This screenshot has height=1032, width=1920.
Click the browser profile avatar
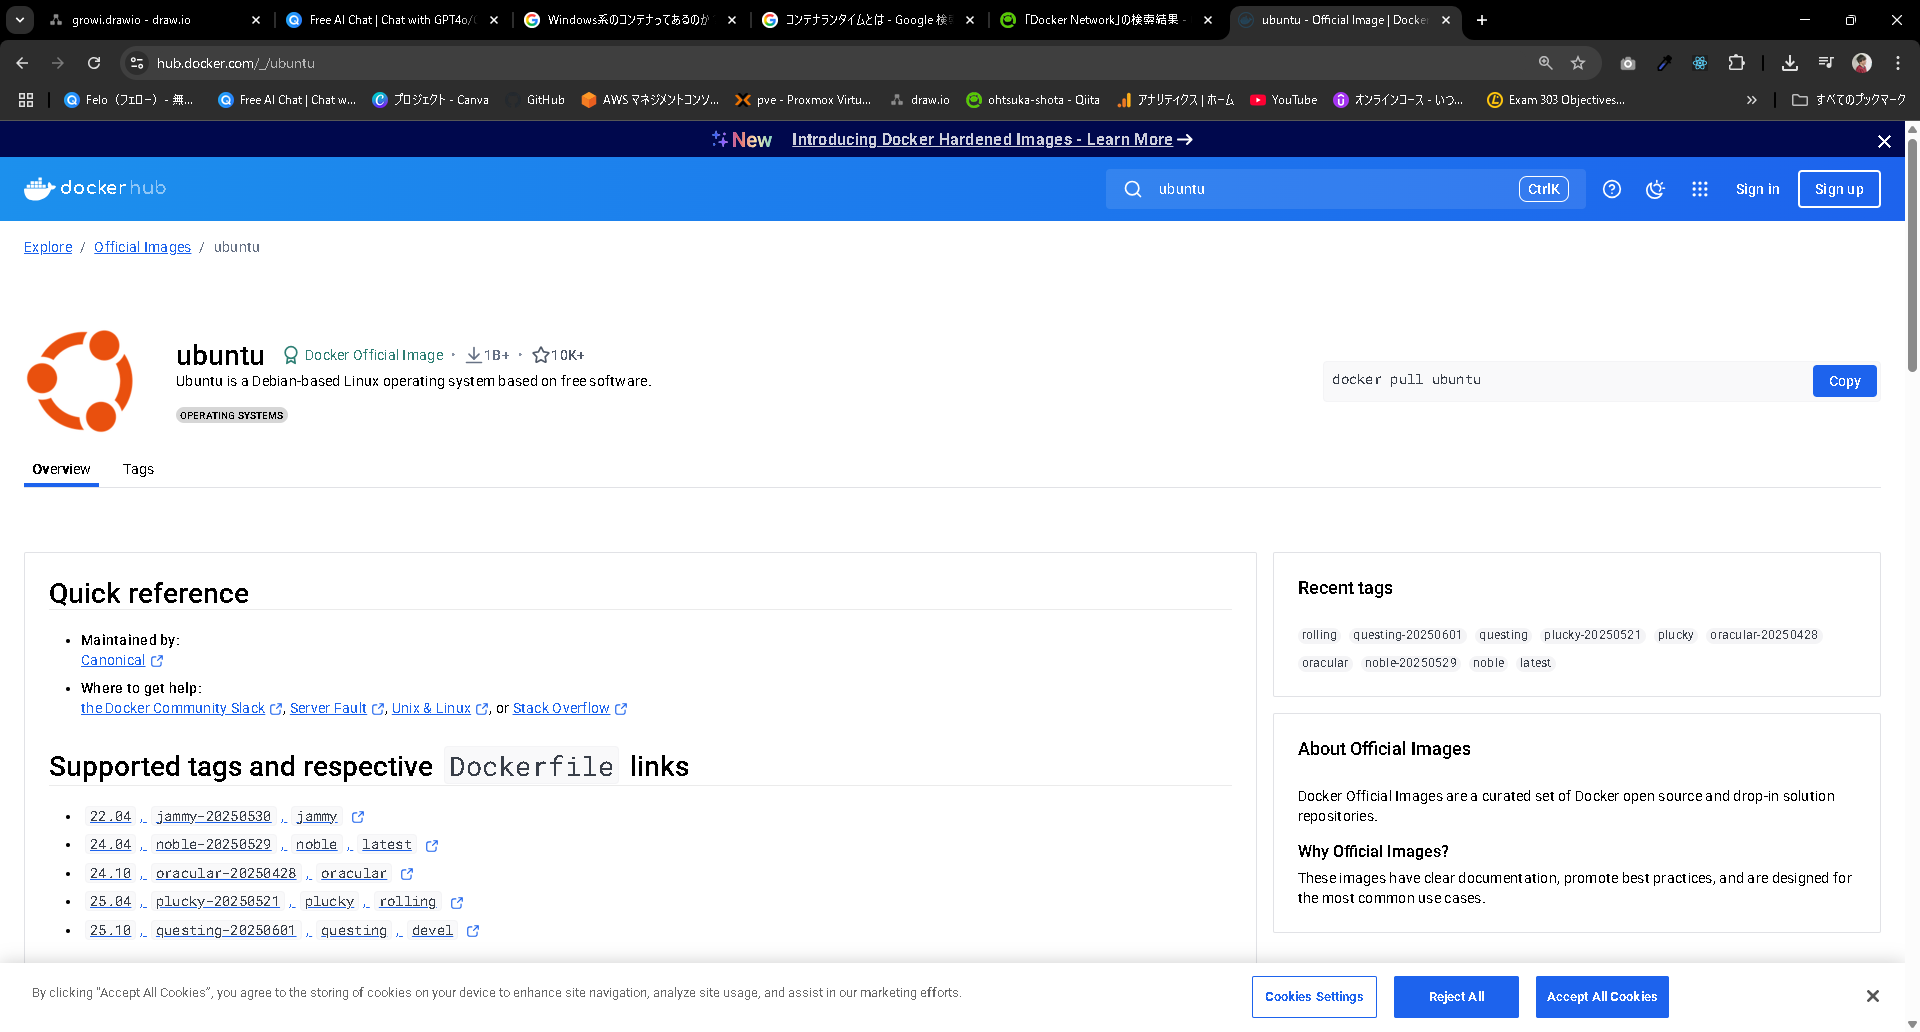pos(1862,63)
